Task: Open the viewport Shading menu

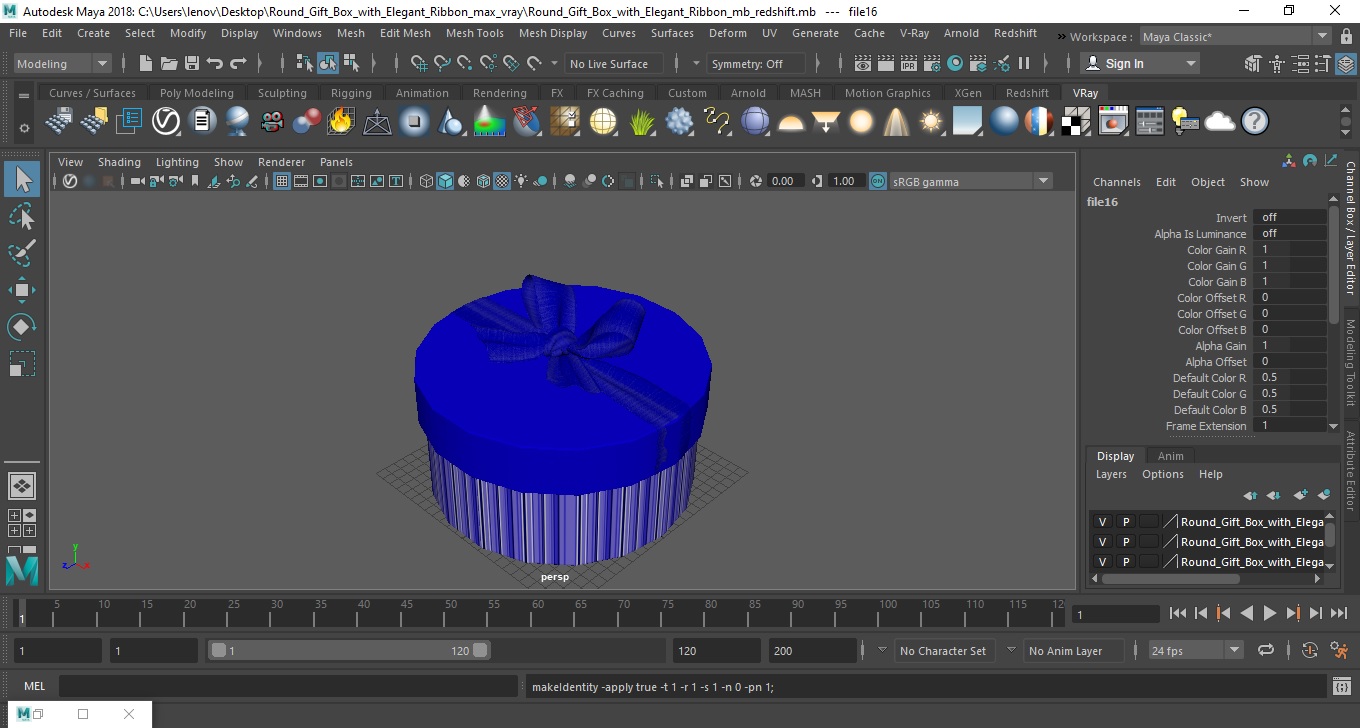Action: pyautogui.click(x=119, y=162)
